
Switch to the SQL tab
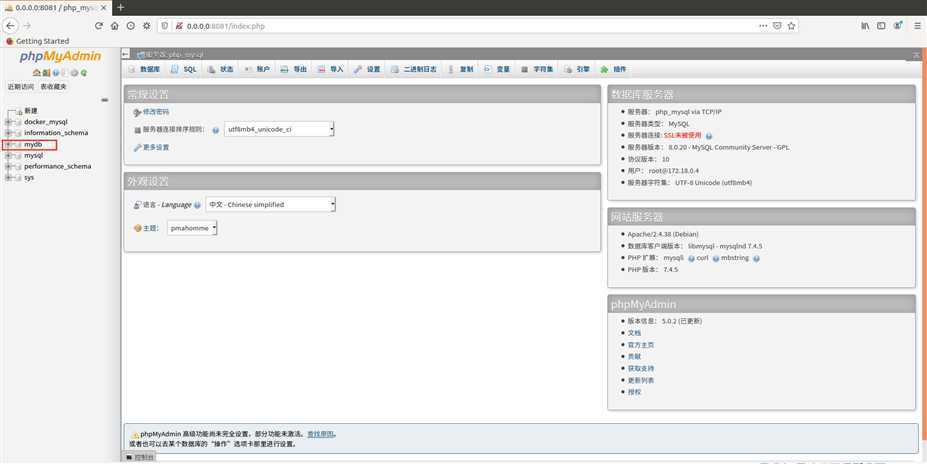183,69
